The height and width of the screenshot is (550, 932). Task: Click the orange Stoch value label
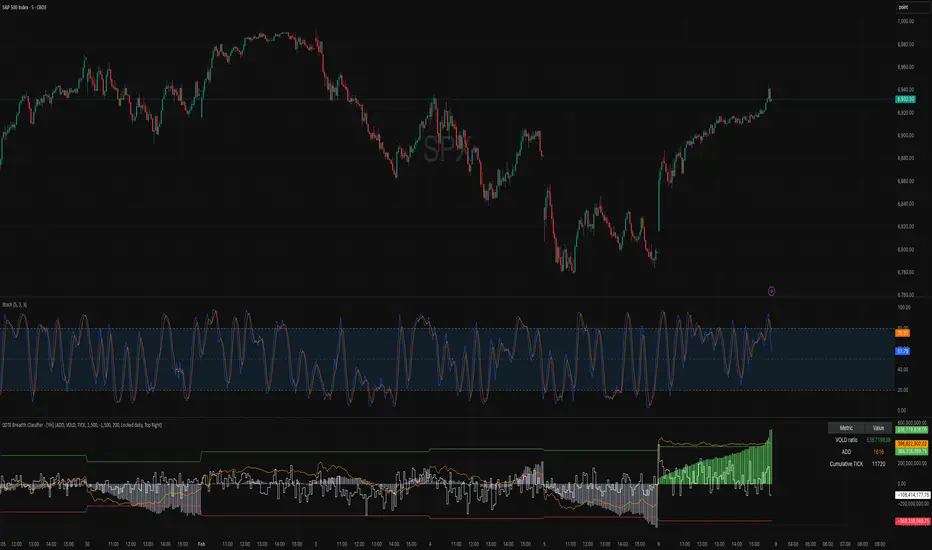[902, 333]
